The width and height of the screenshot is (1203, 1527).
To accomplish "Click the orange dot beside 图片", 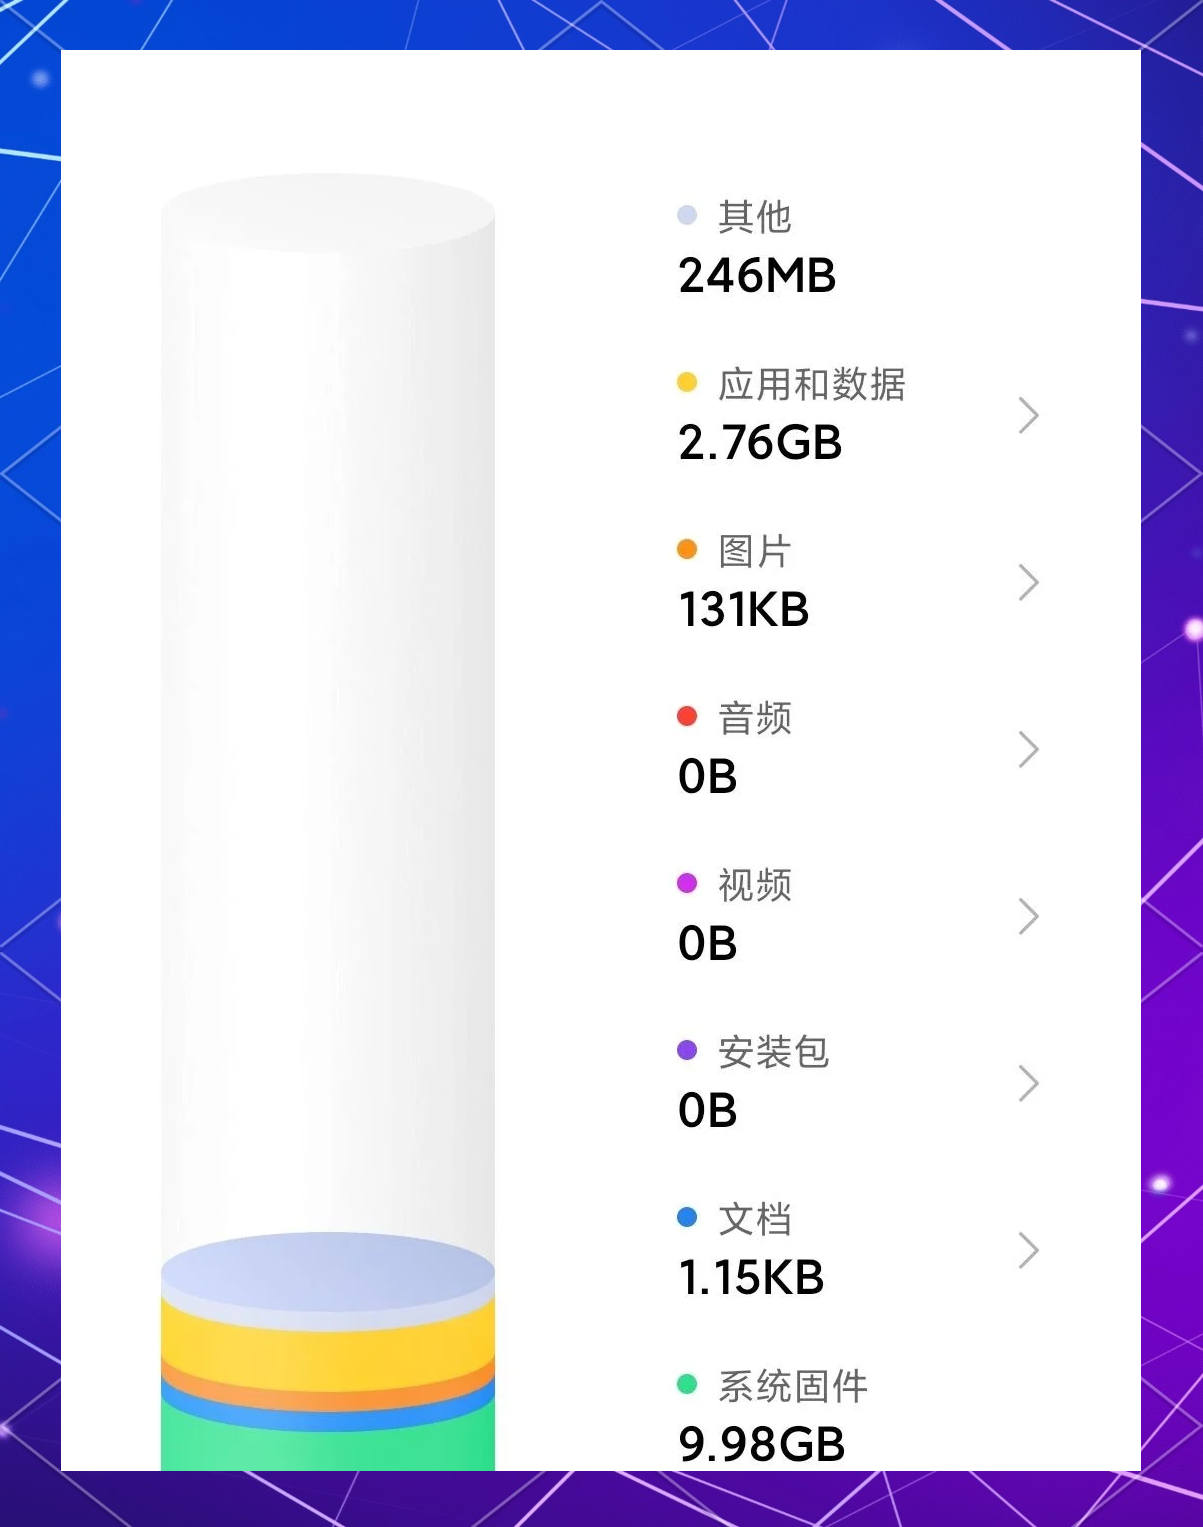I will coord(687,549).
